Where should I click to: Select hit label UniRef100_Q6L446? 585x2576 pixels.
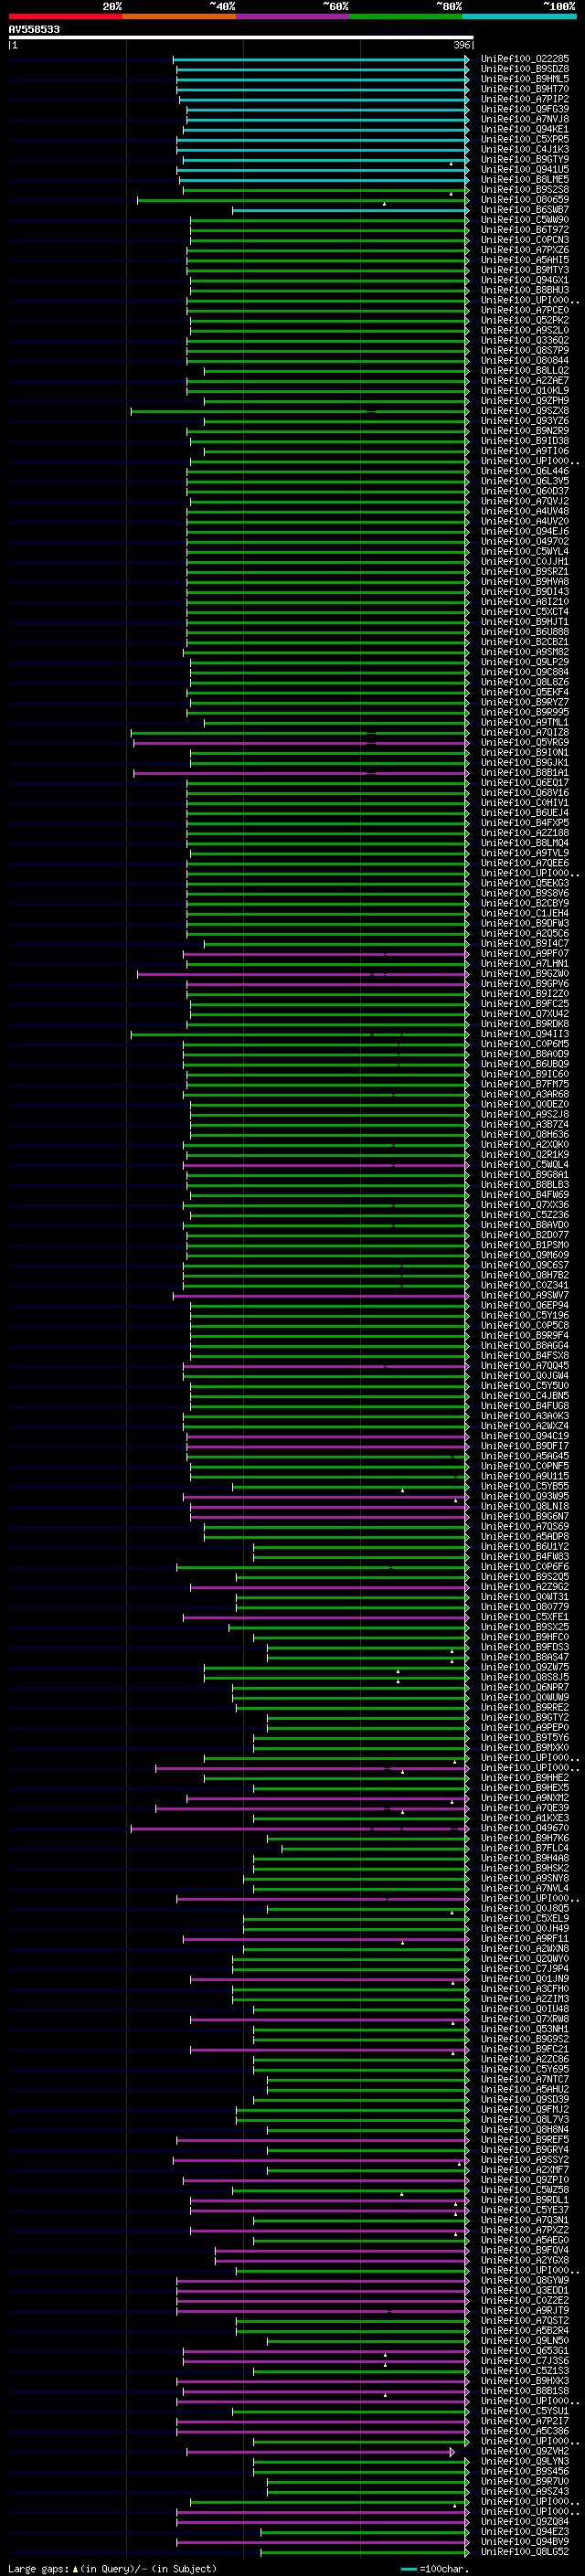click(524, 471)
